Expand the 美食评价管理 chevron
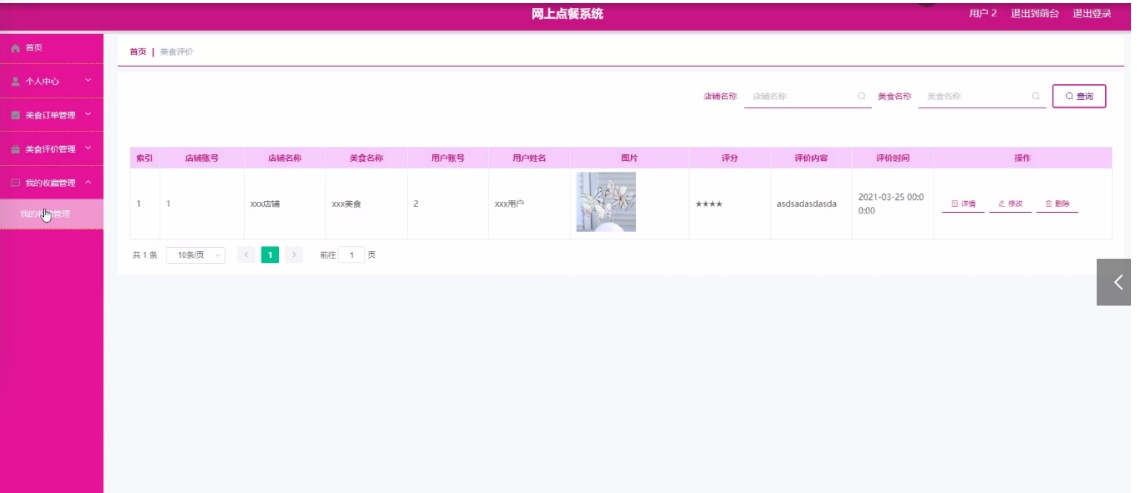 click(x=88, y=149)
